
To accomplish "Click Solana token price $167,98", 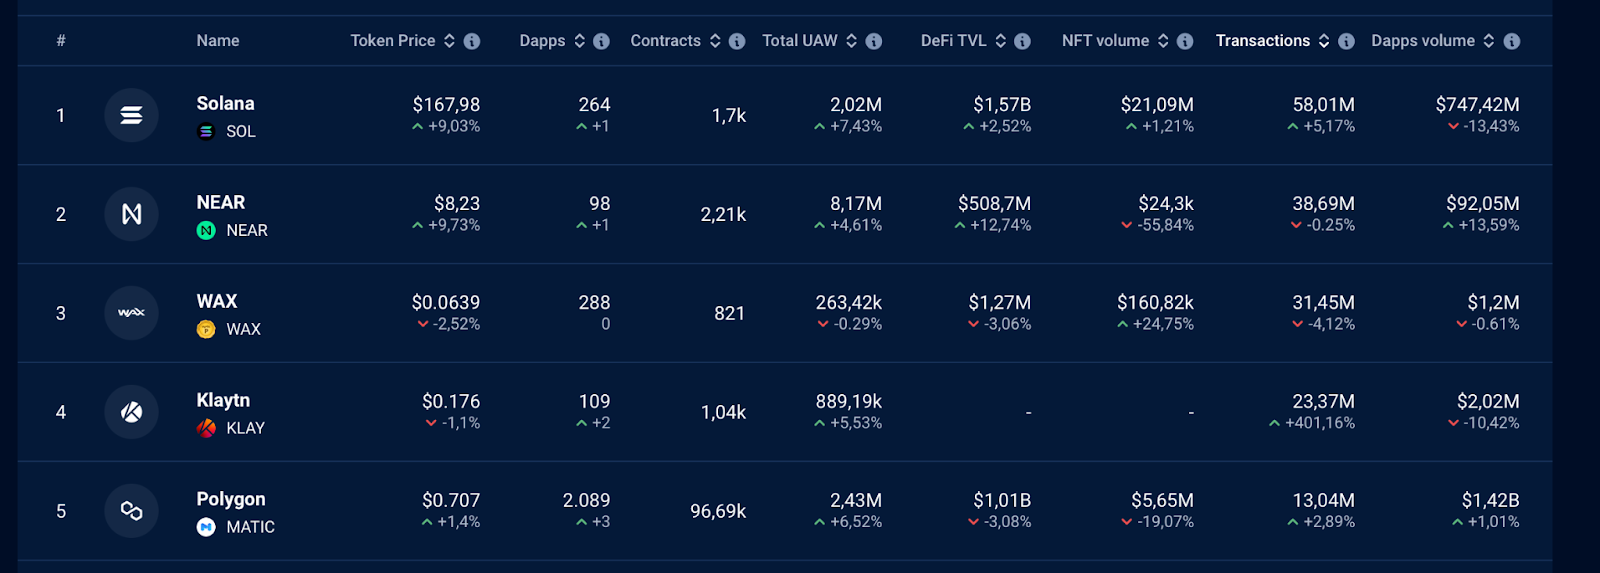I will (x=446, y=104).
